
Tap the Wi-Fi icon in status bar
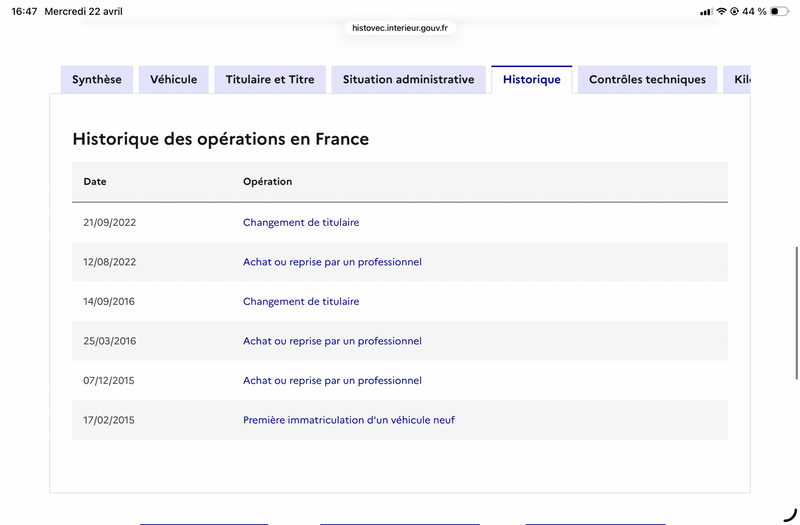[x=721, y=11]
